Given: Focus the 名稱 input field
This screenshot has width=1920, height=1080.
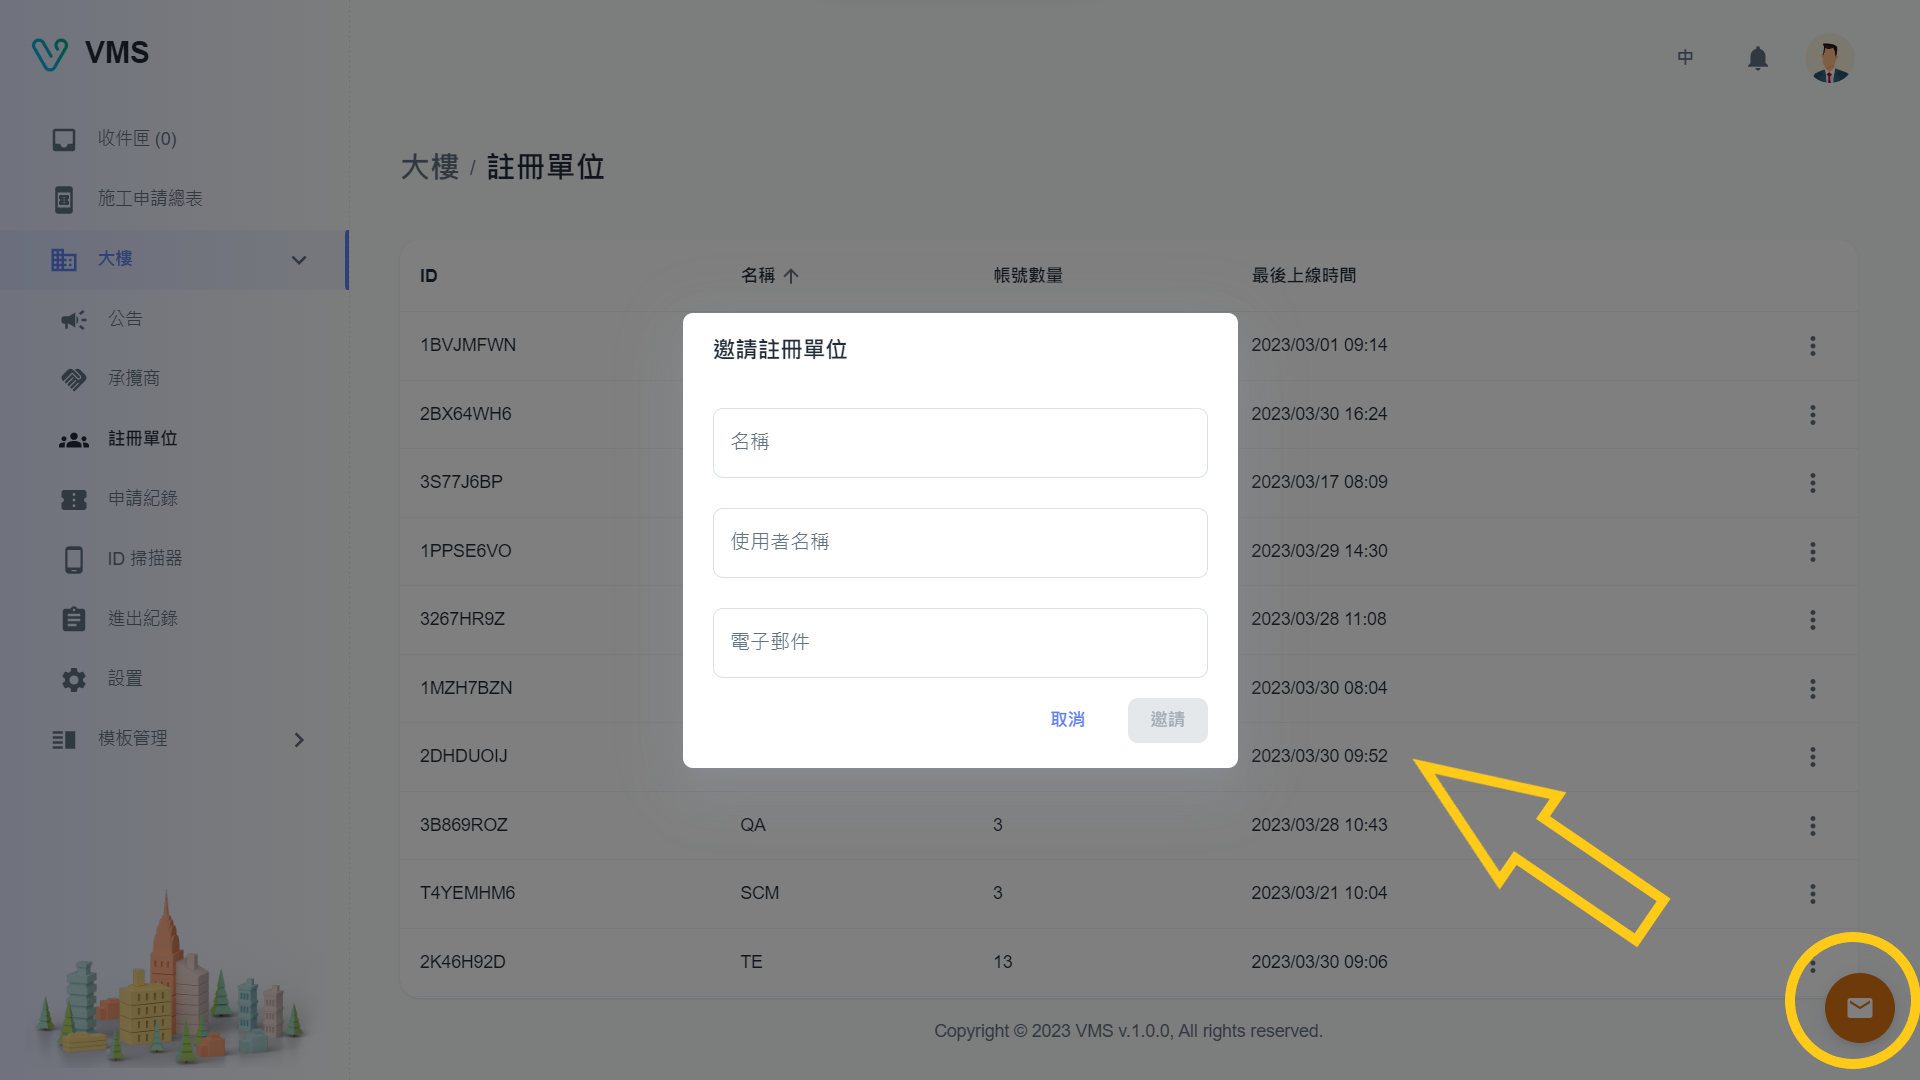Looking at the screenshot, I should click(x=959, y=443).
